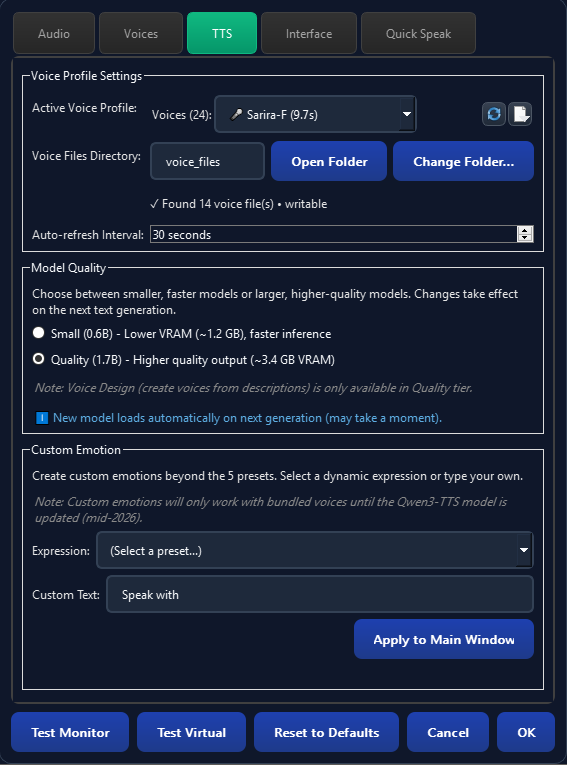Click the Qwen3-TTS custom emotions note
The width and height of the screenshot is (567, 765).
click(x=271, y=510)
